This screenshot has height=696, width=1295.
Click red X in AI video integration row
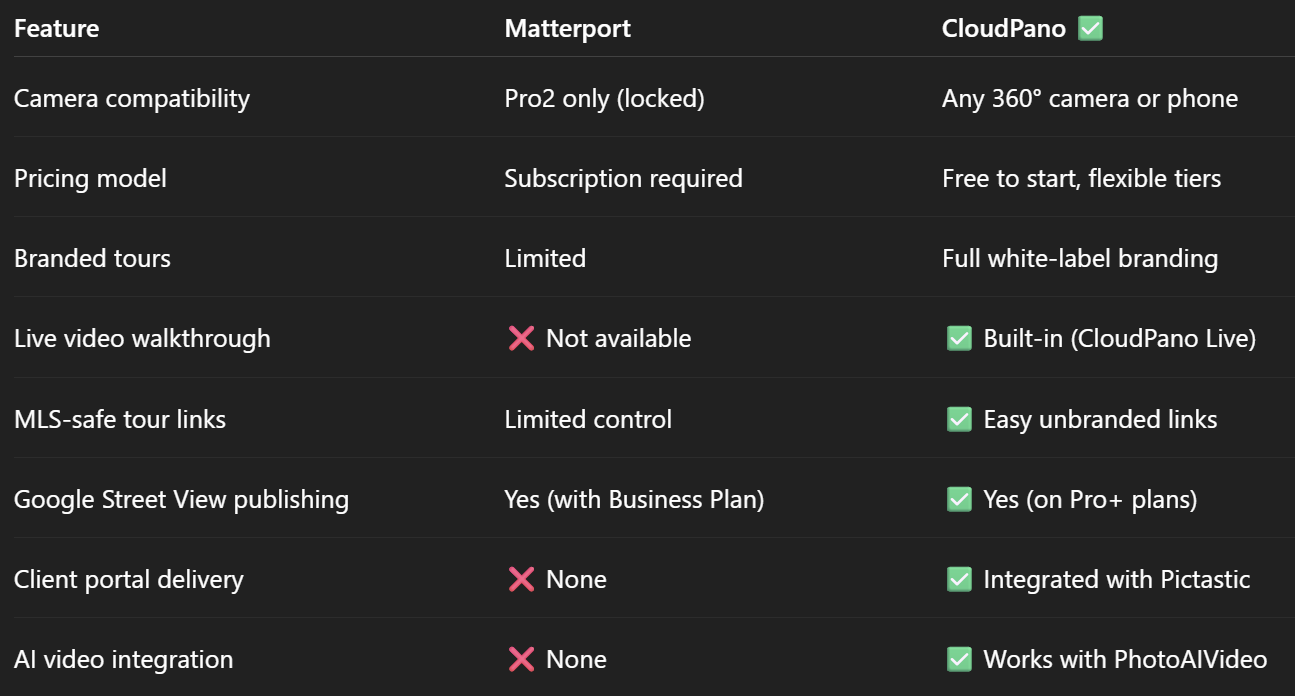tap(521, 660)
